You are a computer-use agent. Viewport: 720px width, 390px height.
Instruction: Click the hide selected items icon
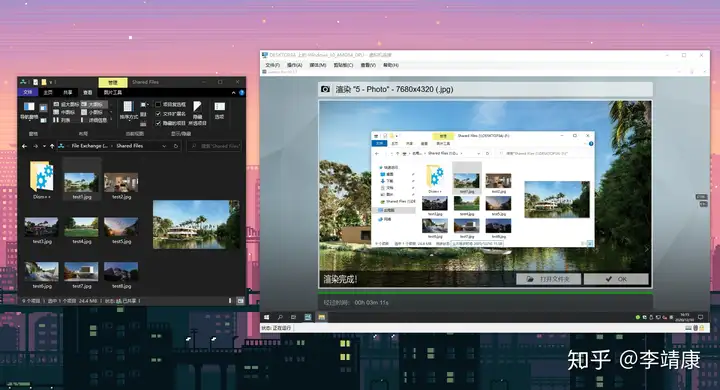point(197,107)
